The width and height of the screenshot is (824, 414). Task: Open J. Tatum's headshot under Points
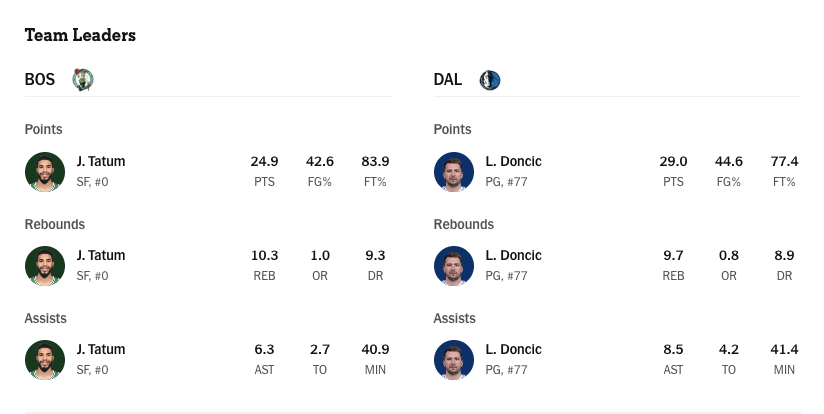(45, 172)
